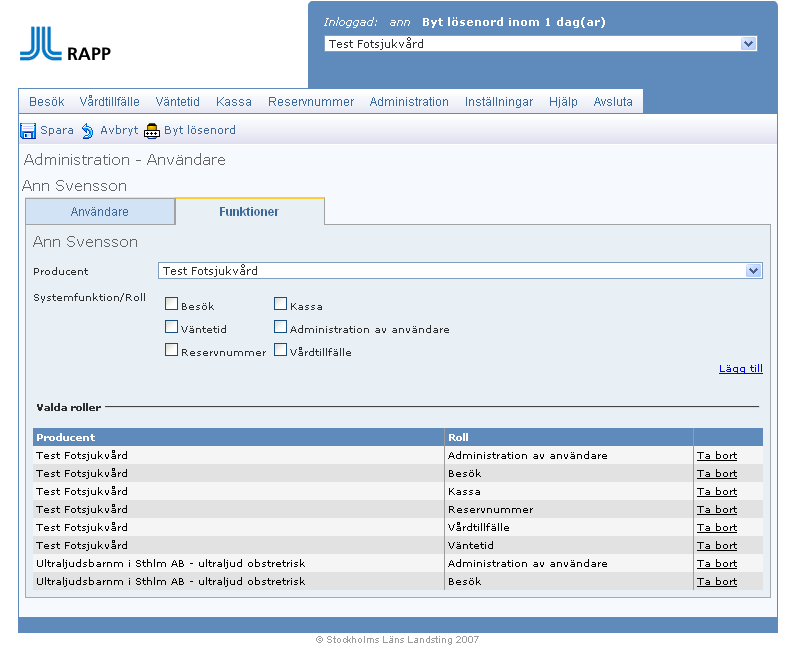The width and height of the screenshot is (801, 652).
Task: Click the Byt lösenord toolbar text
Action: coord(200,130)
